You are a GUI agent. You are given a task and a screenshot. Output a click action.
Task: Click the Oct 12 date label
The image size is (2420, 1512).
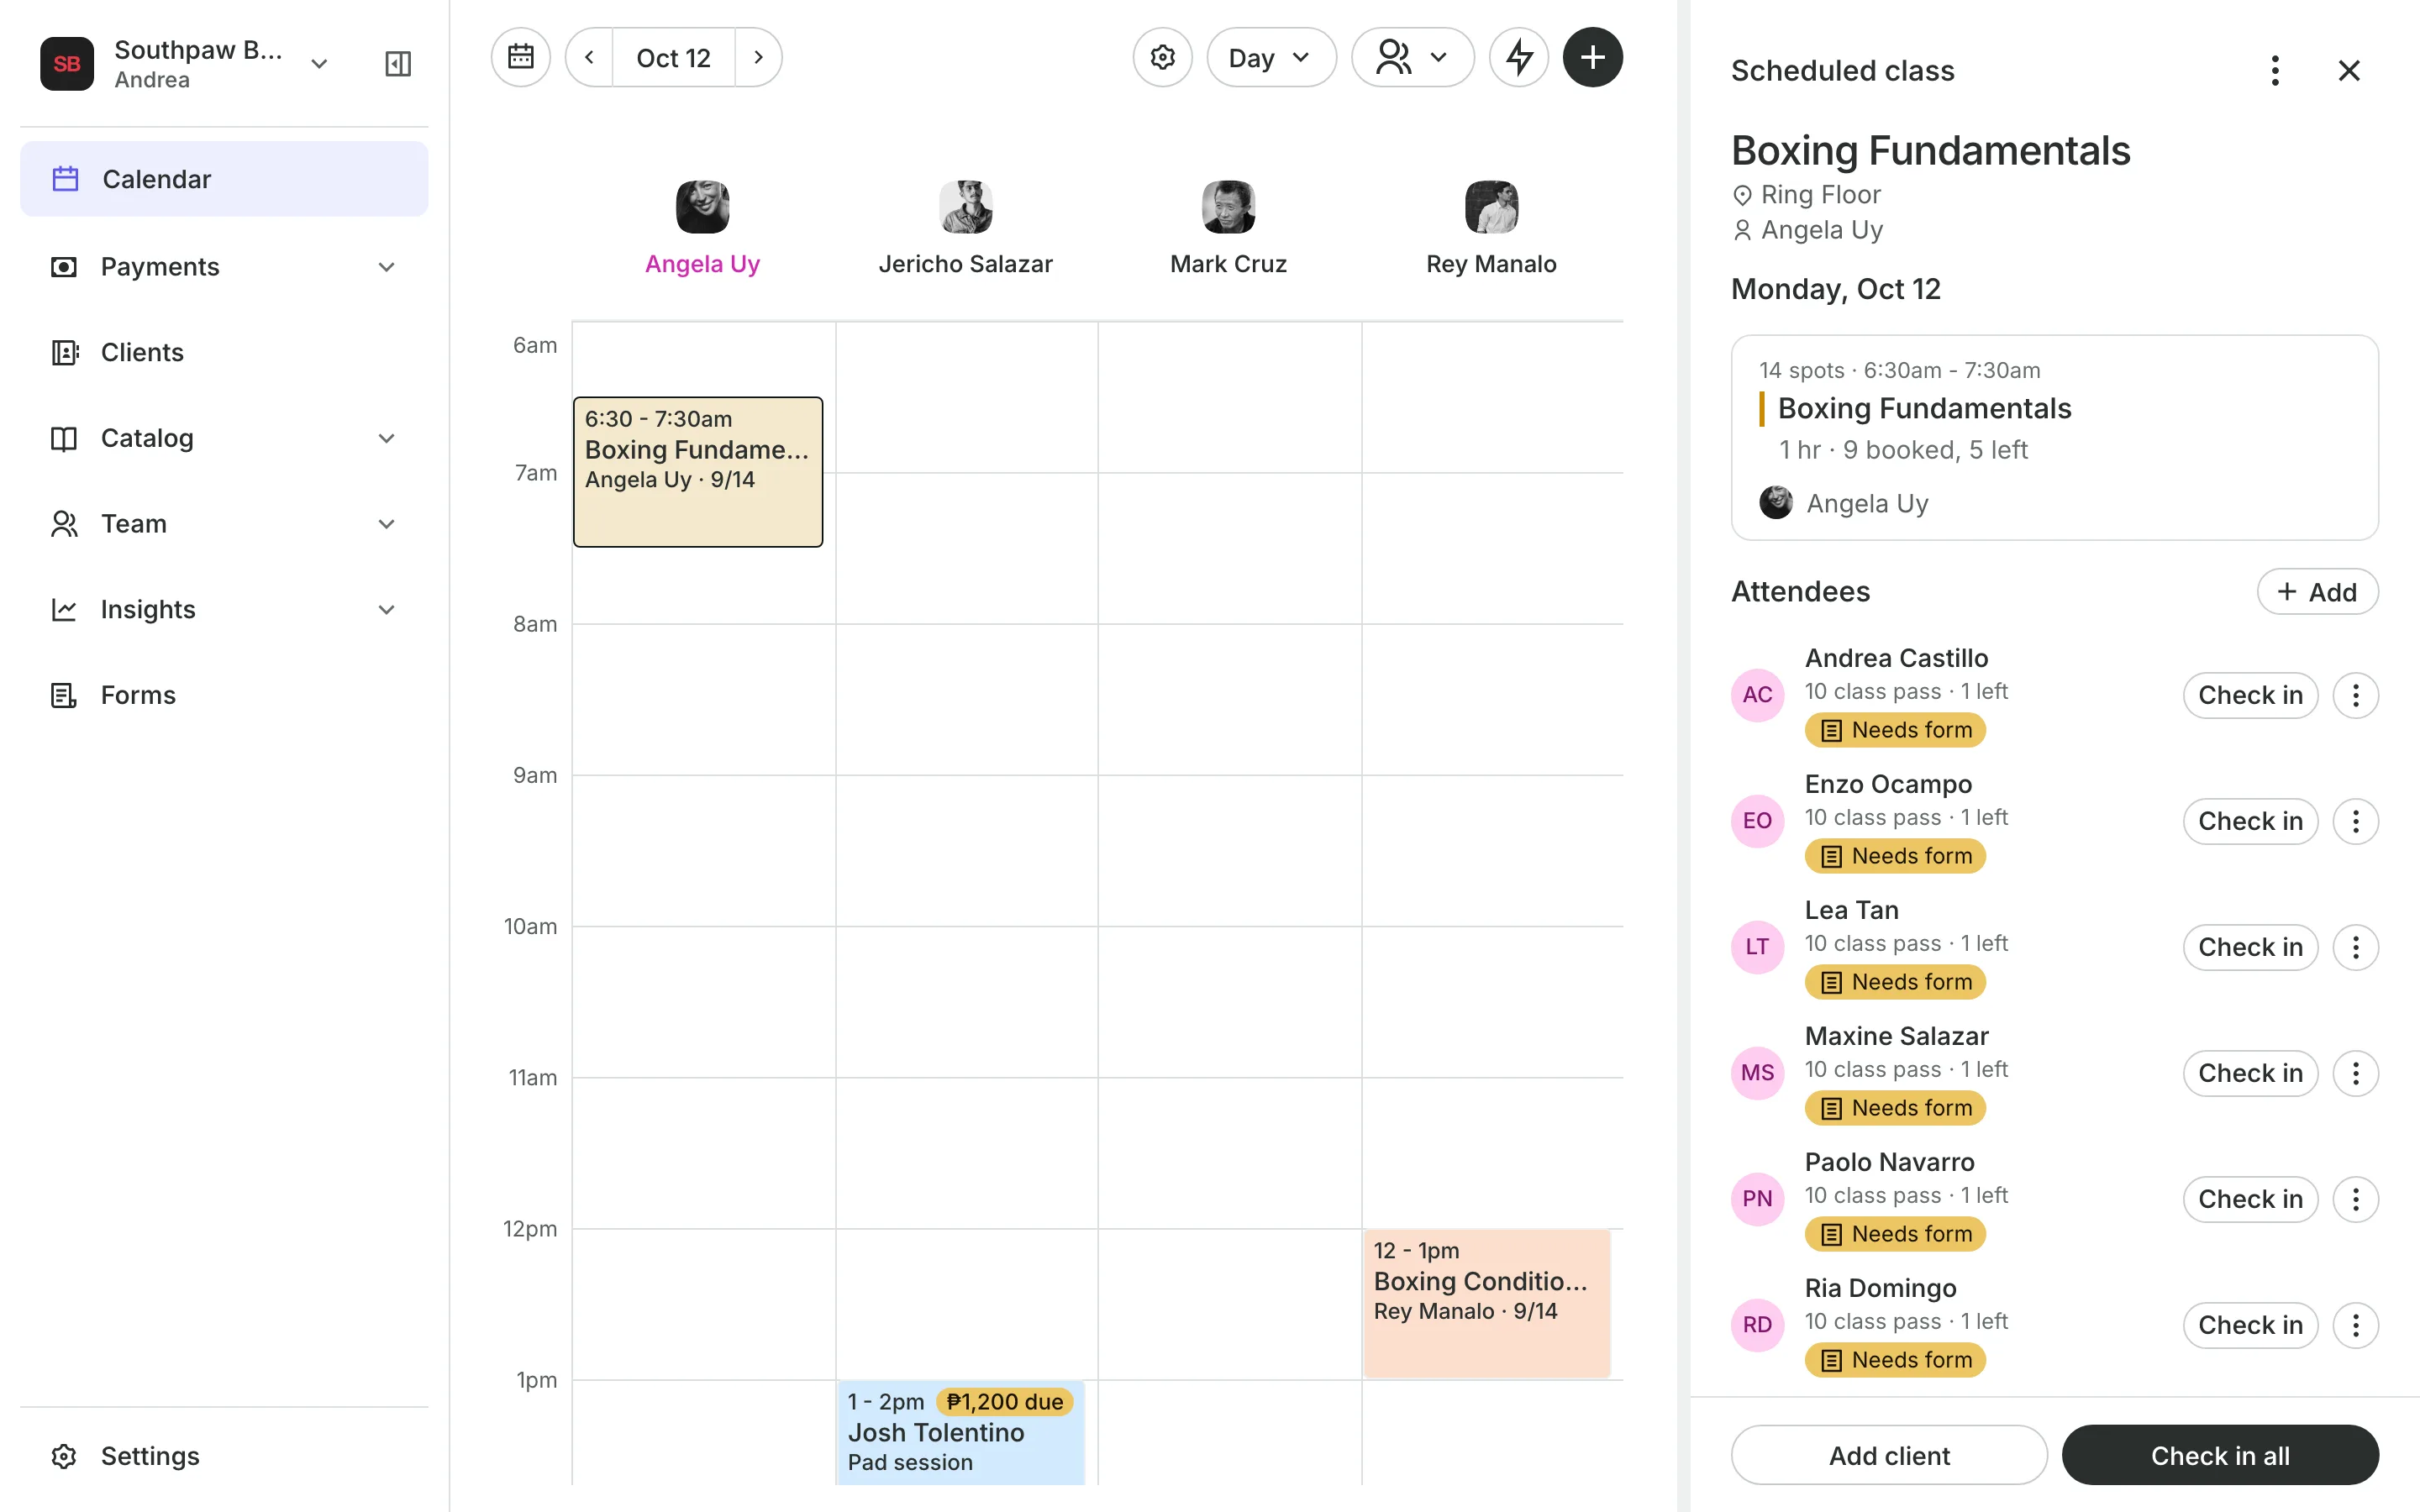673,57
